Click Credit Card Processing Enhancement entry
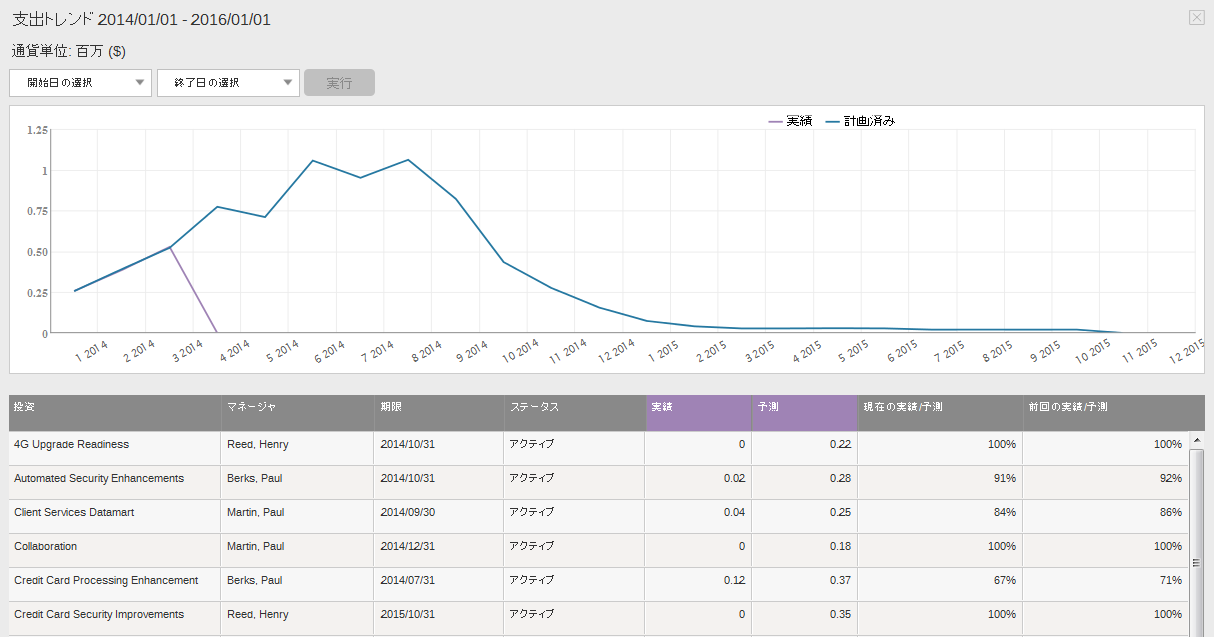Image resolution: width=1214 pixels, height=637 pixels. point(106,580)
